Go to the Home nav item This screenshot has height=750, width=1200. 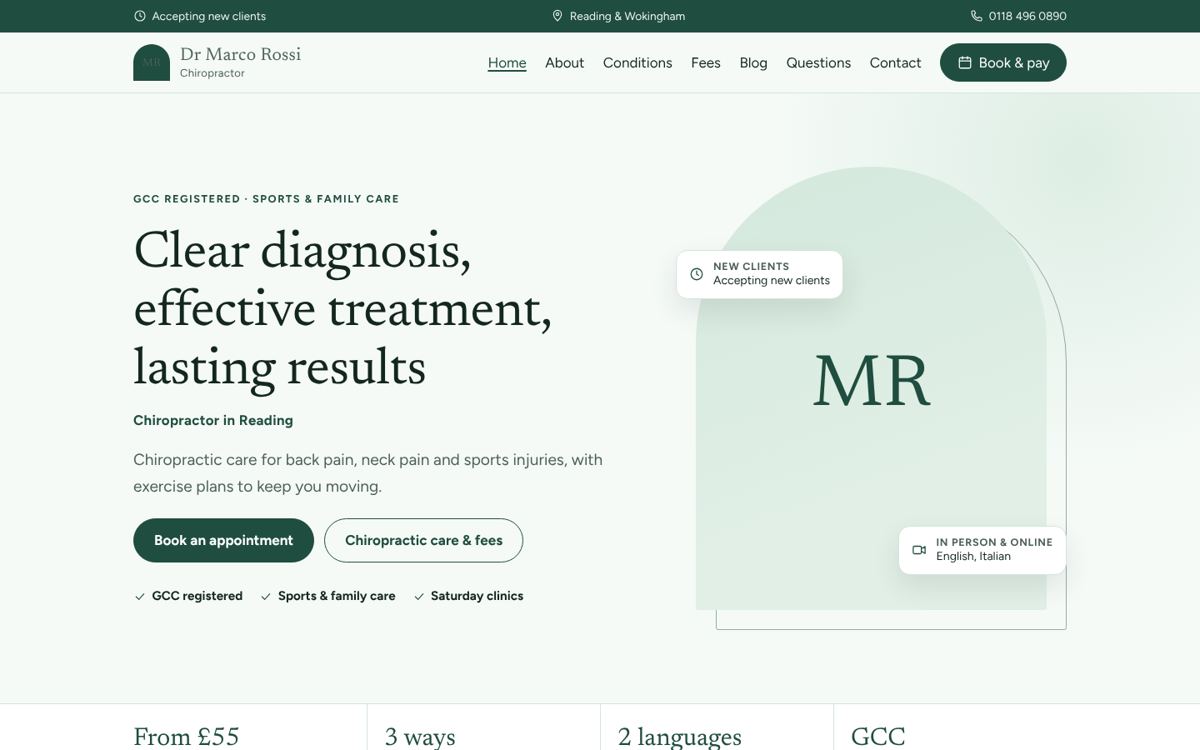click(507, 63)
